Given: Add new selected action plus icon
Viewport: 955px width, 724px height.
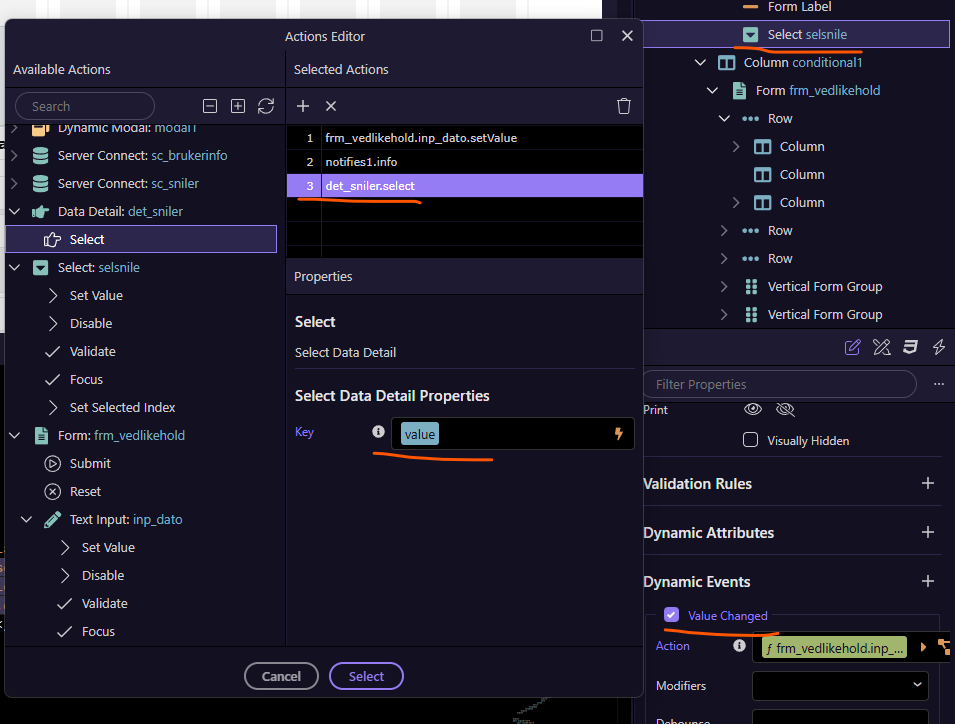Looking at the screenshot, I should (303, 106).
